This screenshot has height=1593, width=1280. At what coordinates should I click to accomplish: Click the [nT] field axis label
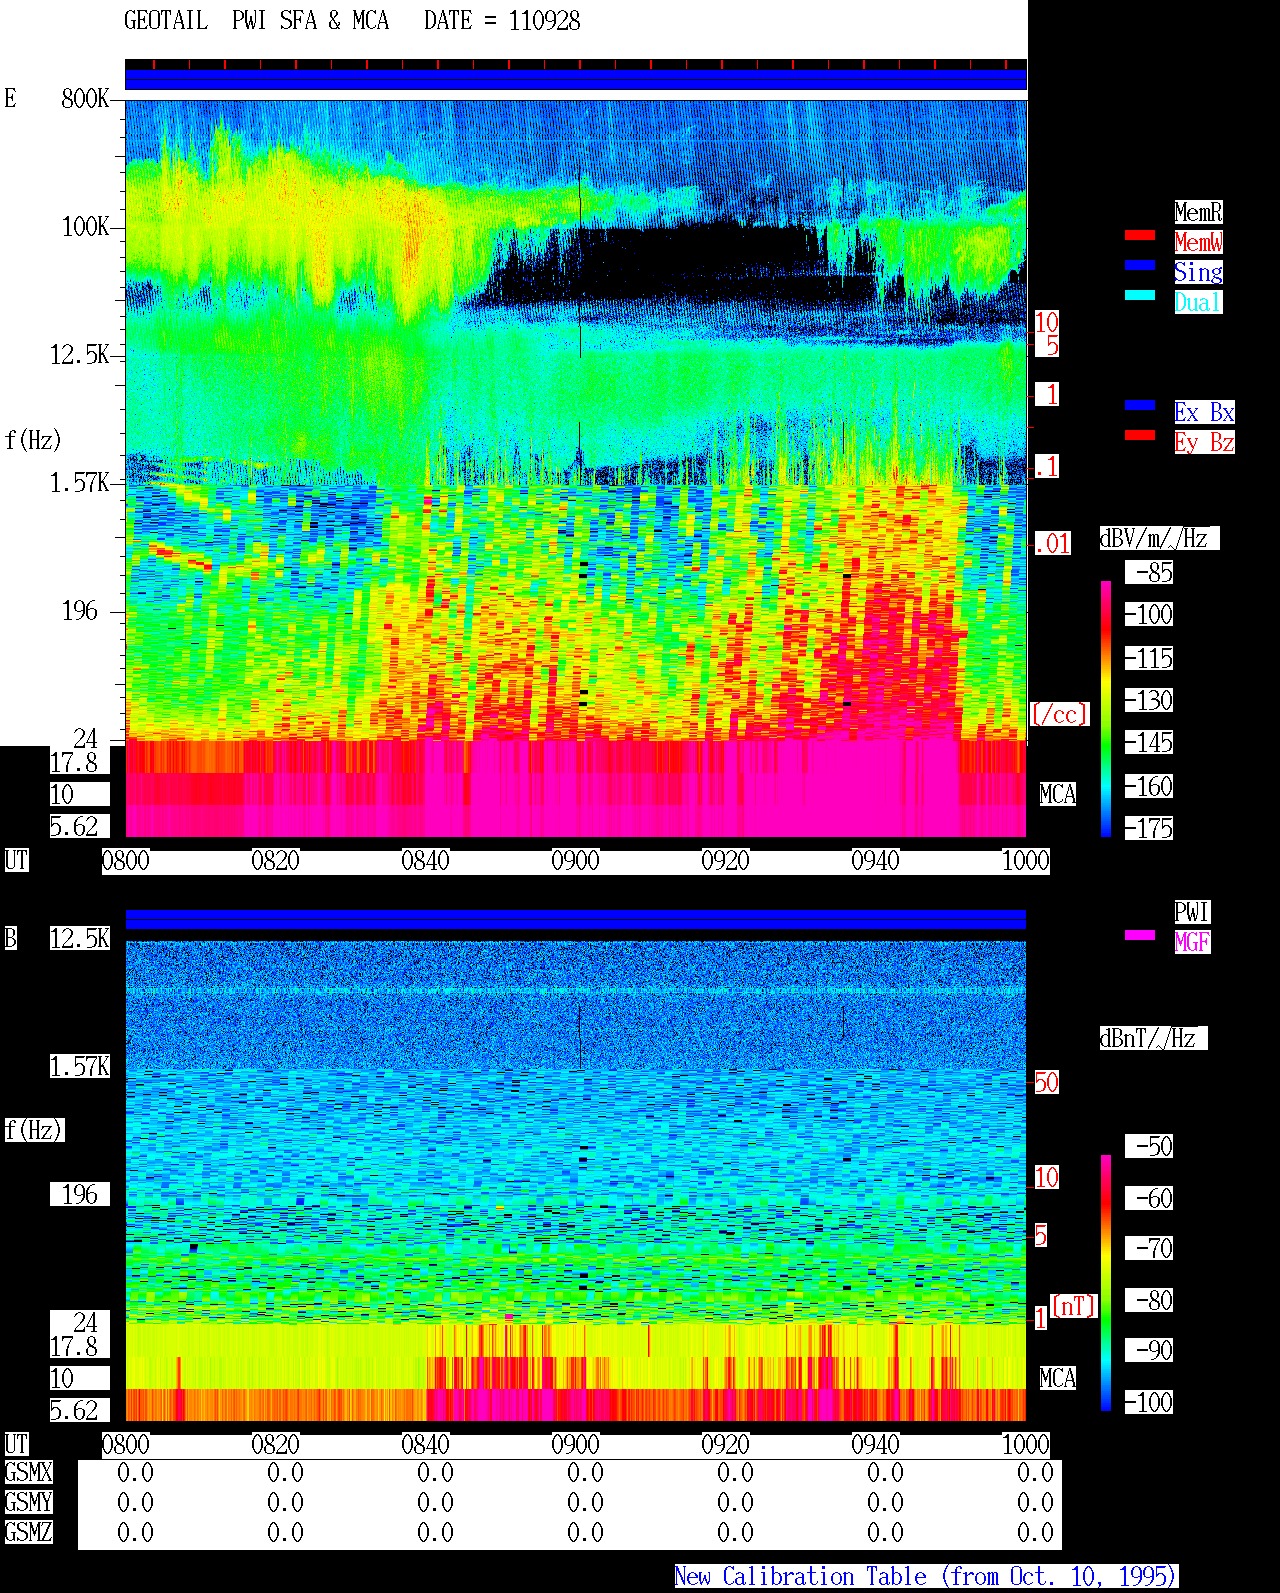click(1073, 1306)
